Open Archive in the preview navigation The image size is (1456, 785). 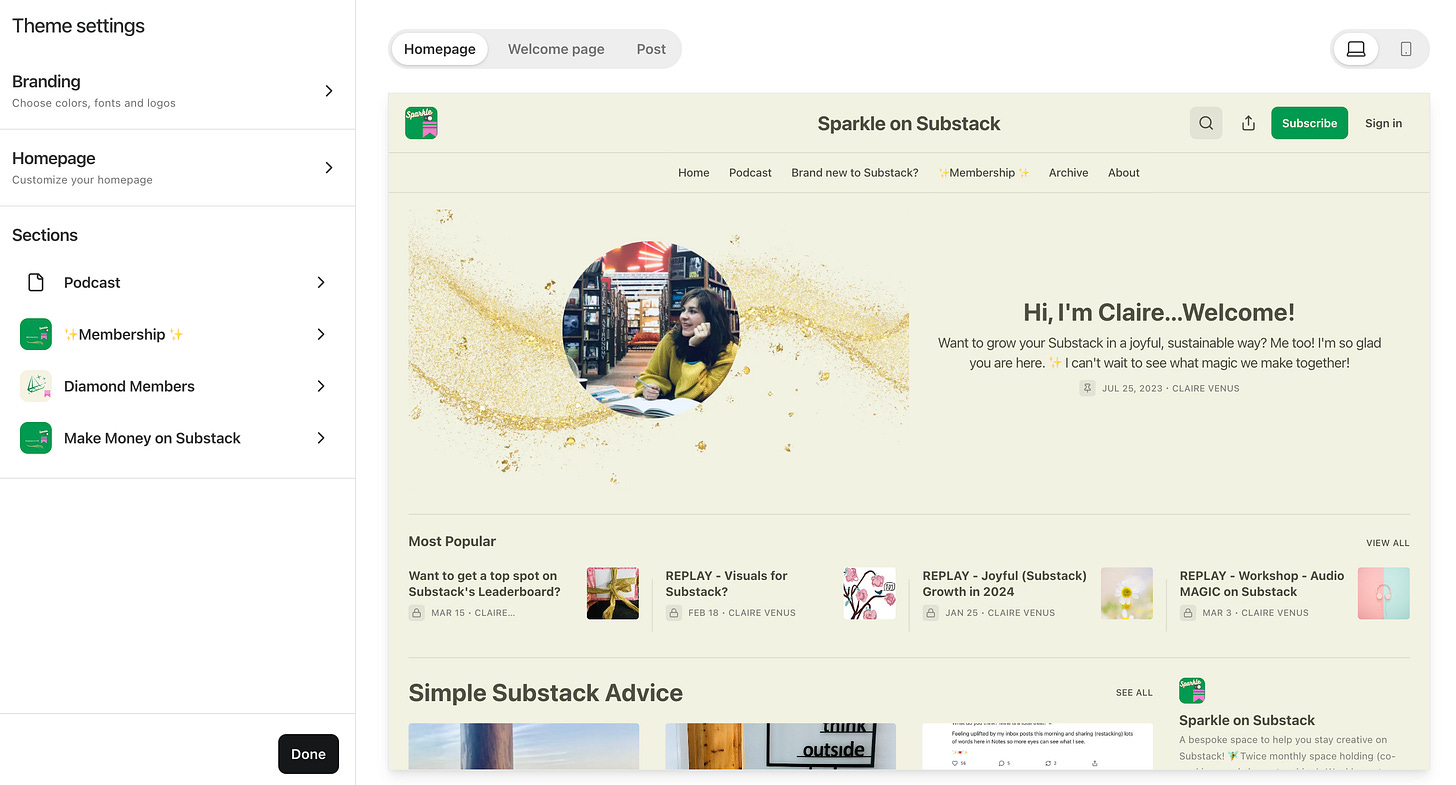click(x=1068, y=173)
